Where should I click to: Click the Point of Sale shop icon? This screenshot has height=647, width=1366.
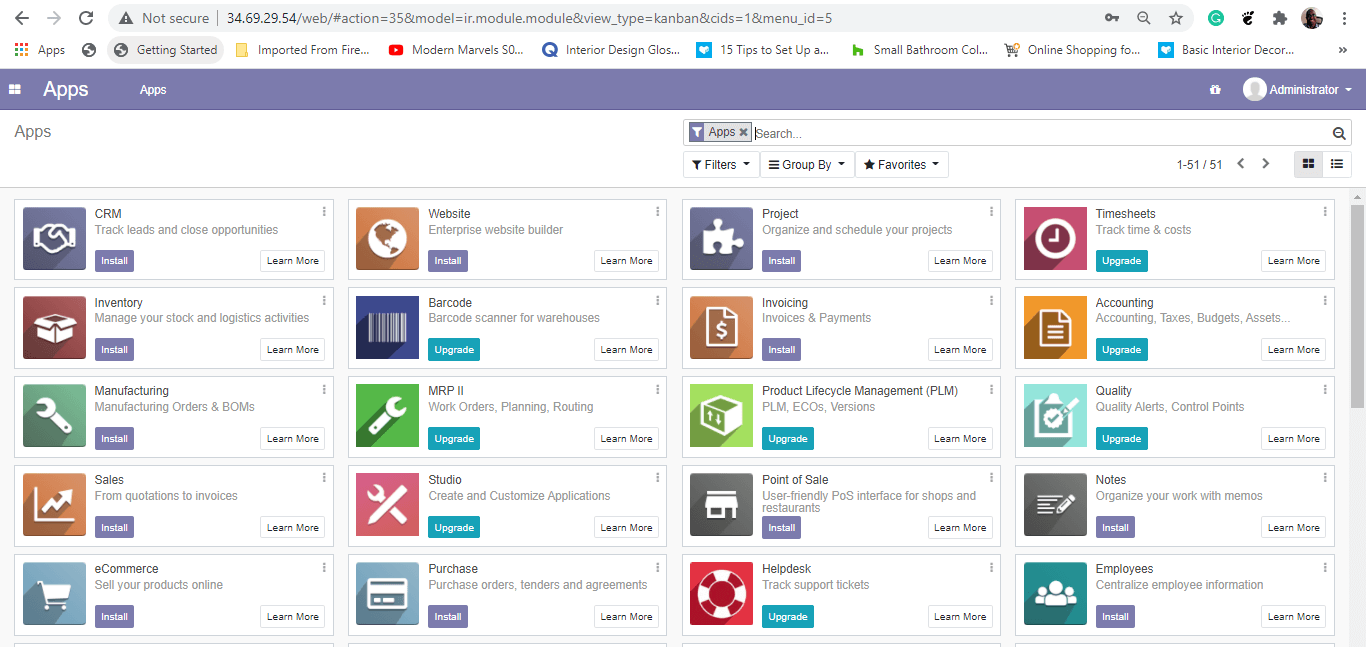pyautogui.click(x=721, y=505)
